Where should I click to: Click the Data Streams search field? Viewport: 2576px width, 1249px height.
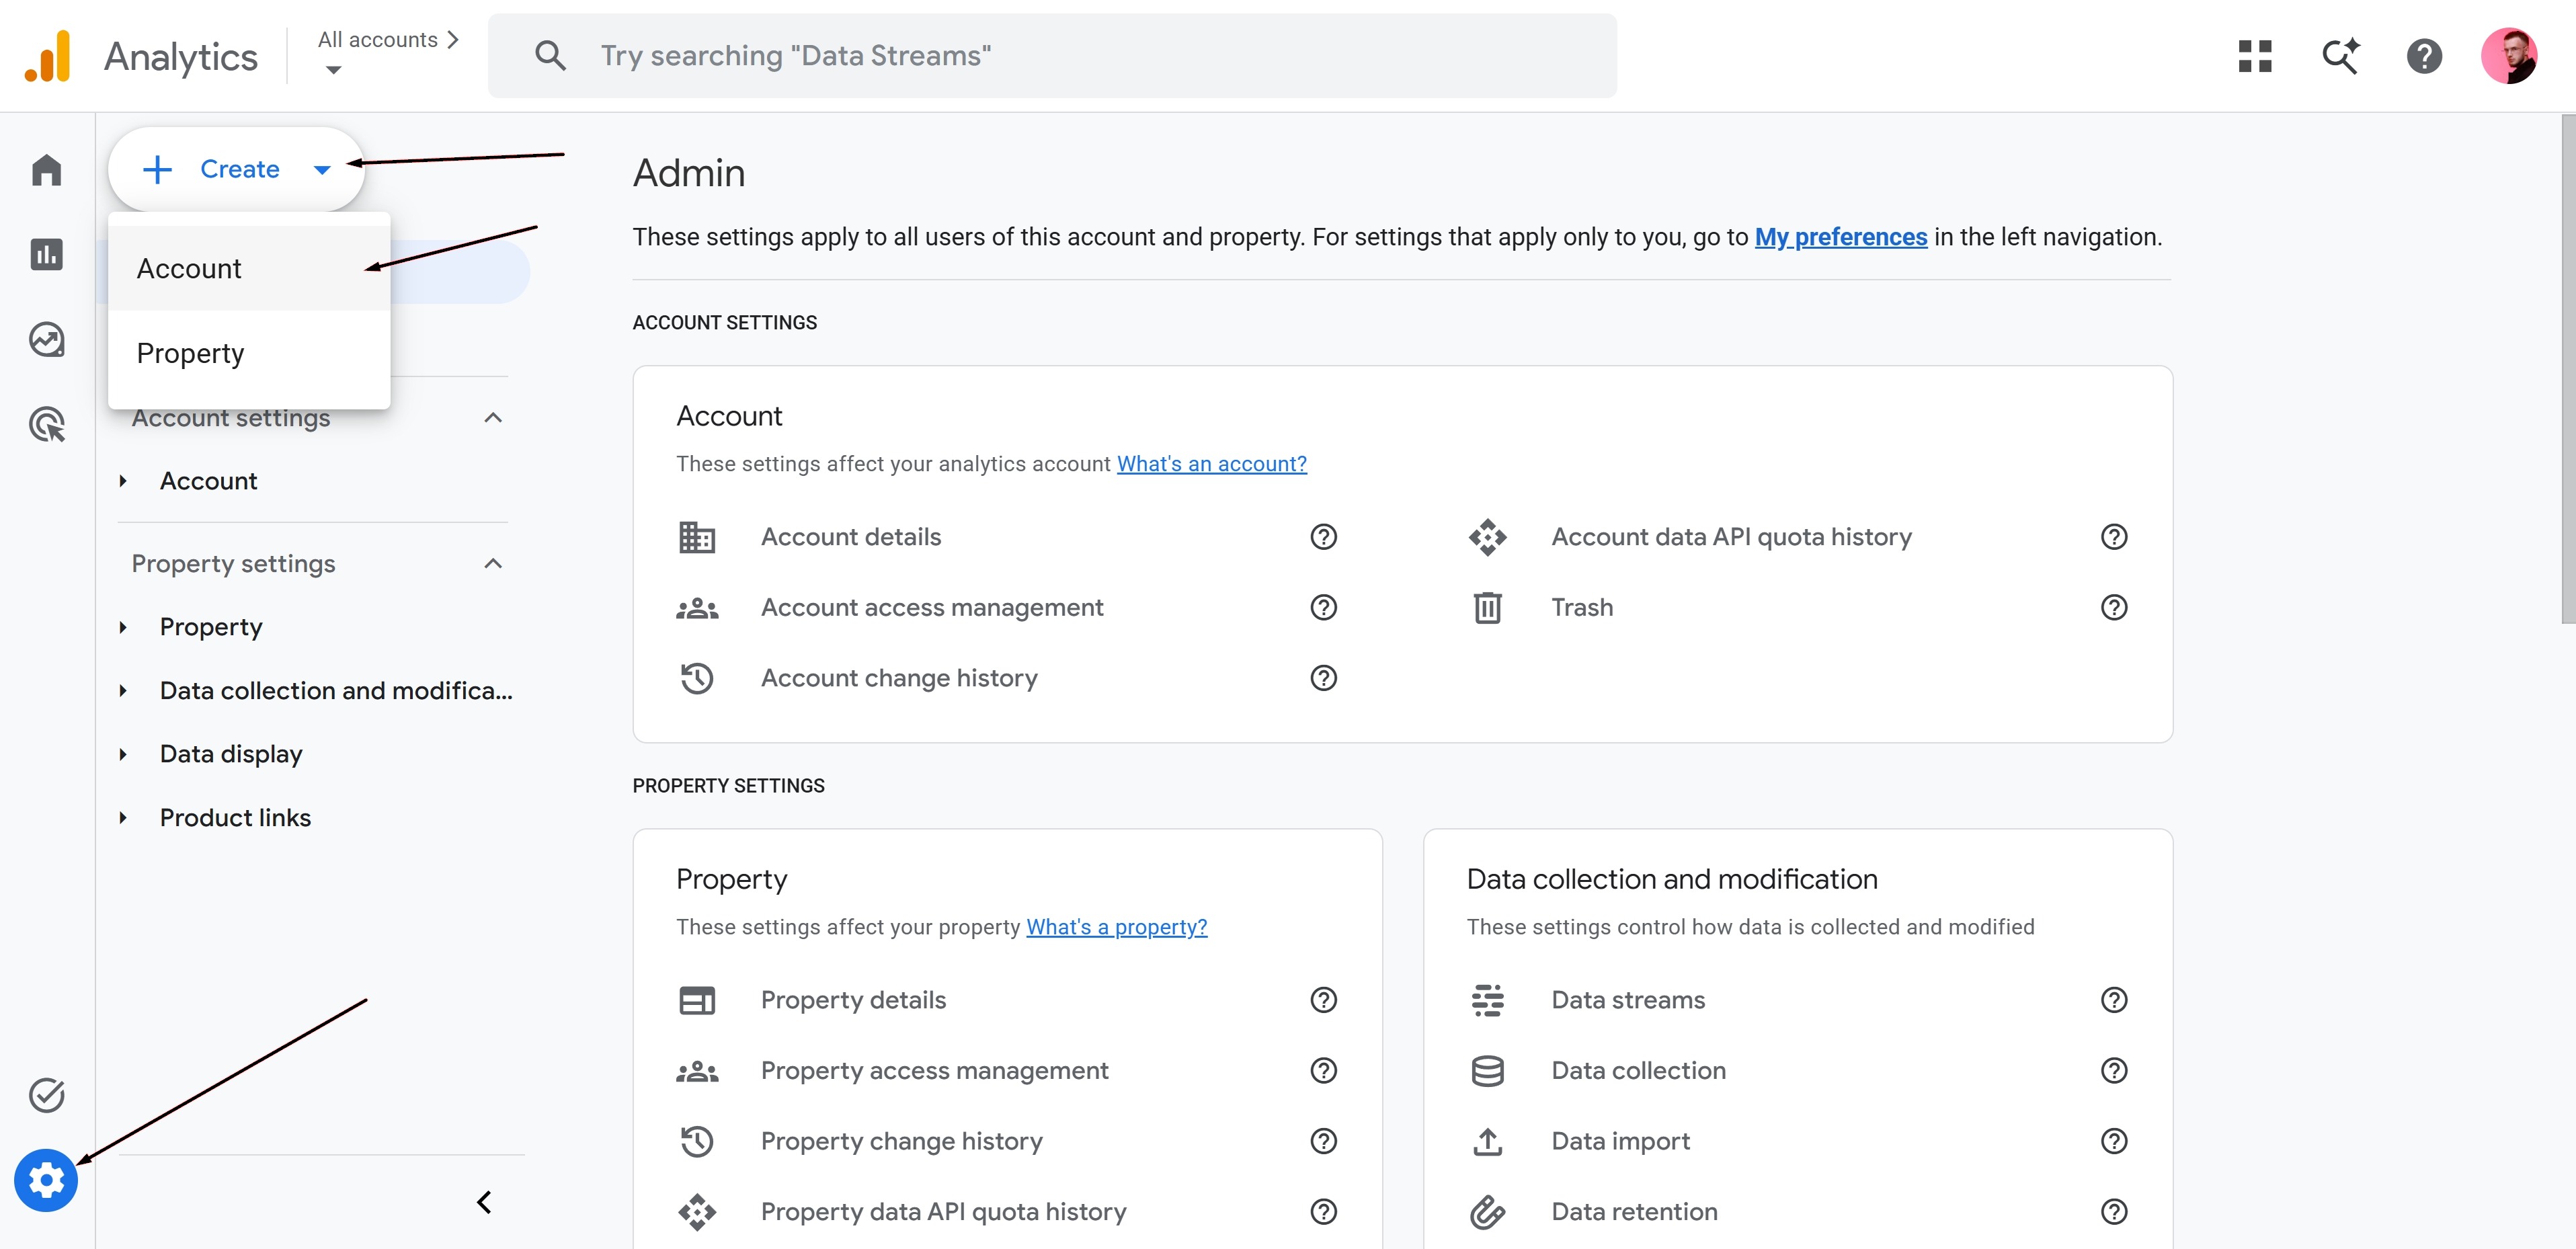(x=1052, y=56)
